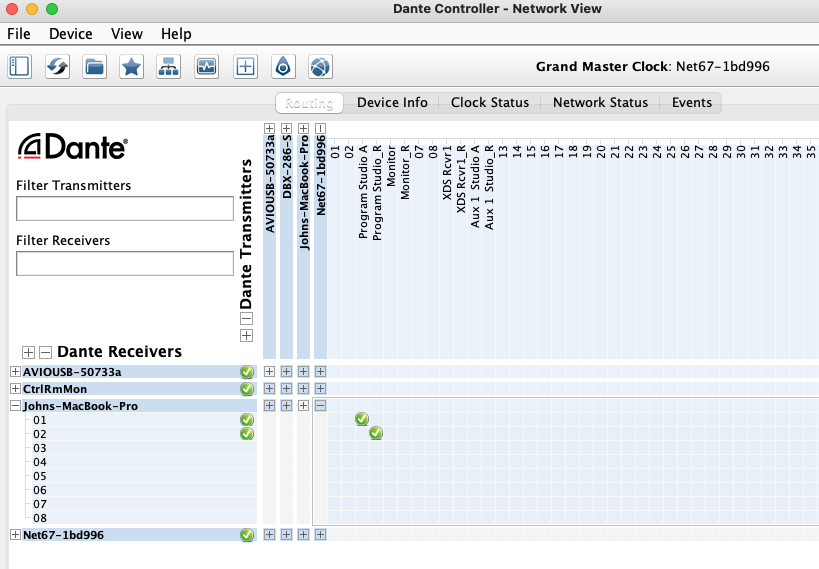This screenshot has height=569, width=819.
Task: Click green status check for AVIOUSB-50733a receiver
Action: (247, 372)
